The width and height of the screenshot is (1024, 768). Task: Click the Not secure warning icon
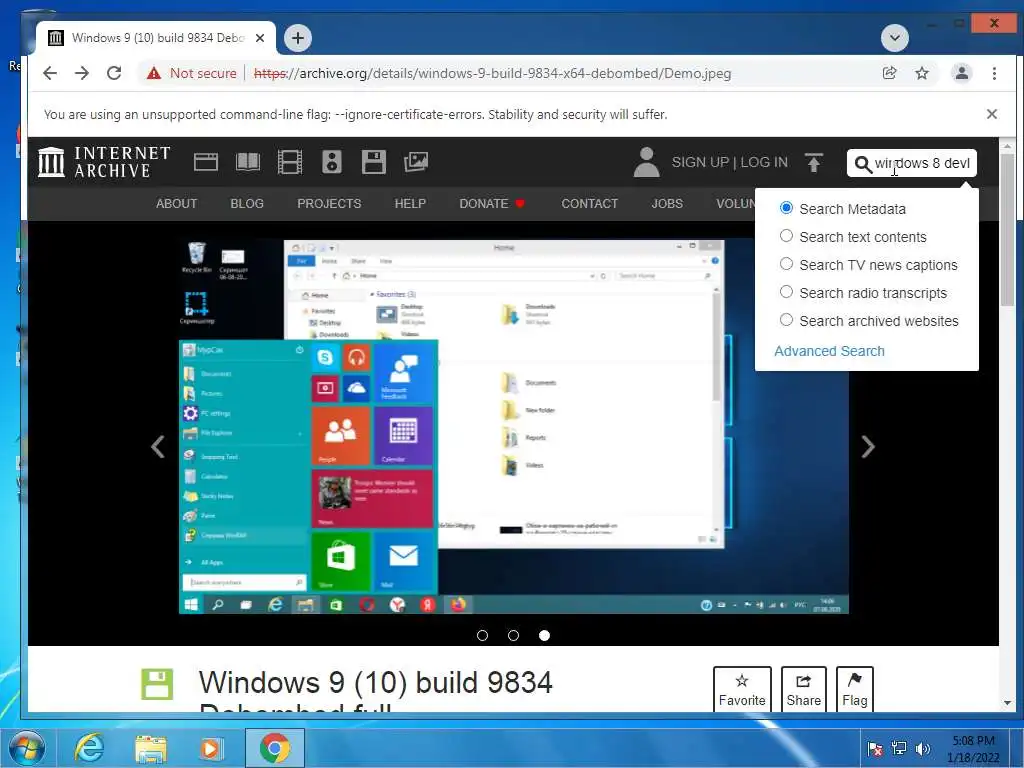pos(153,73)
